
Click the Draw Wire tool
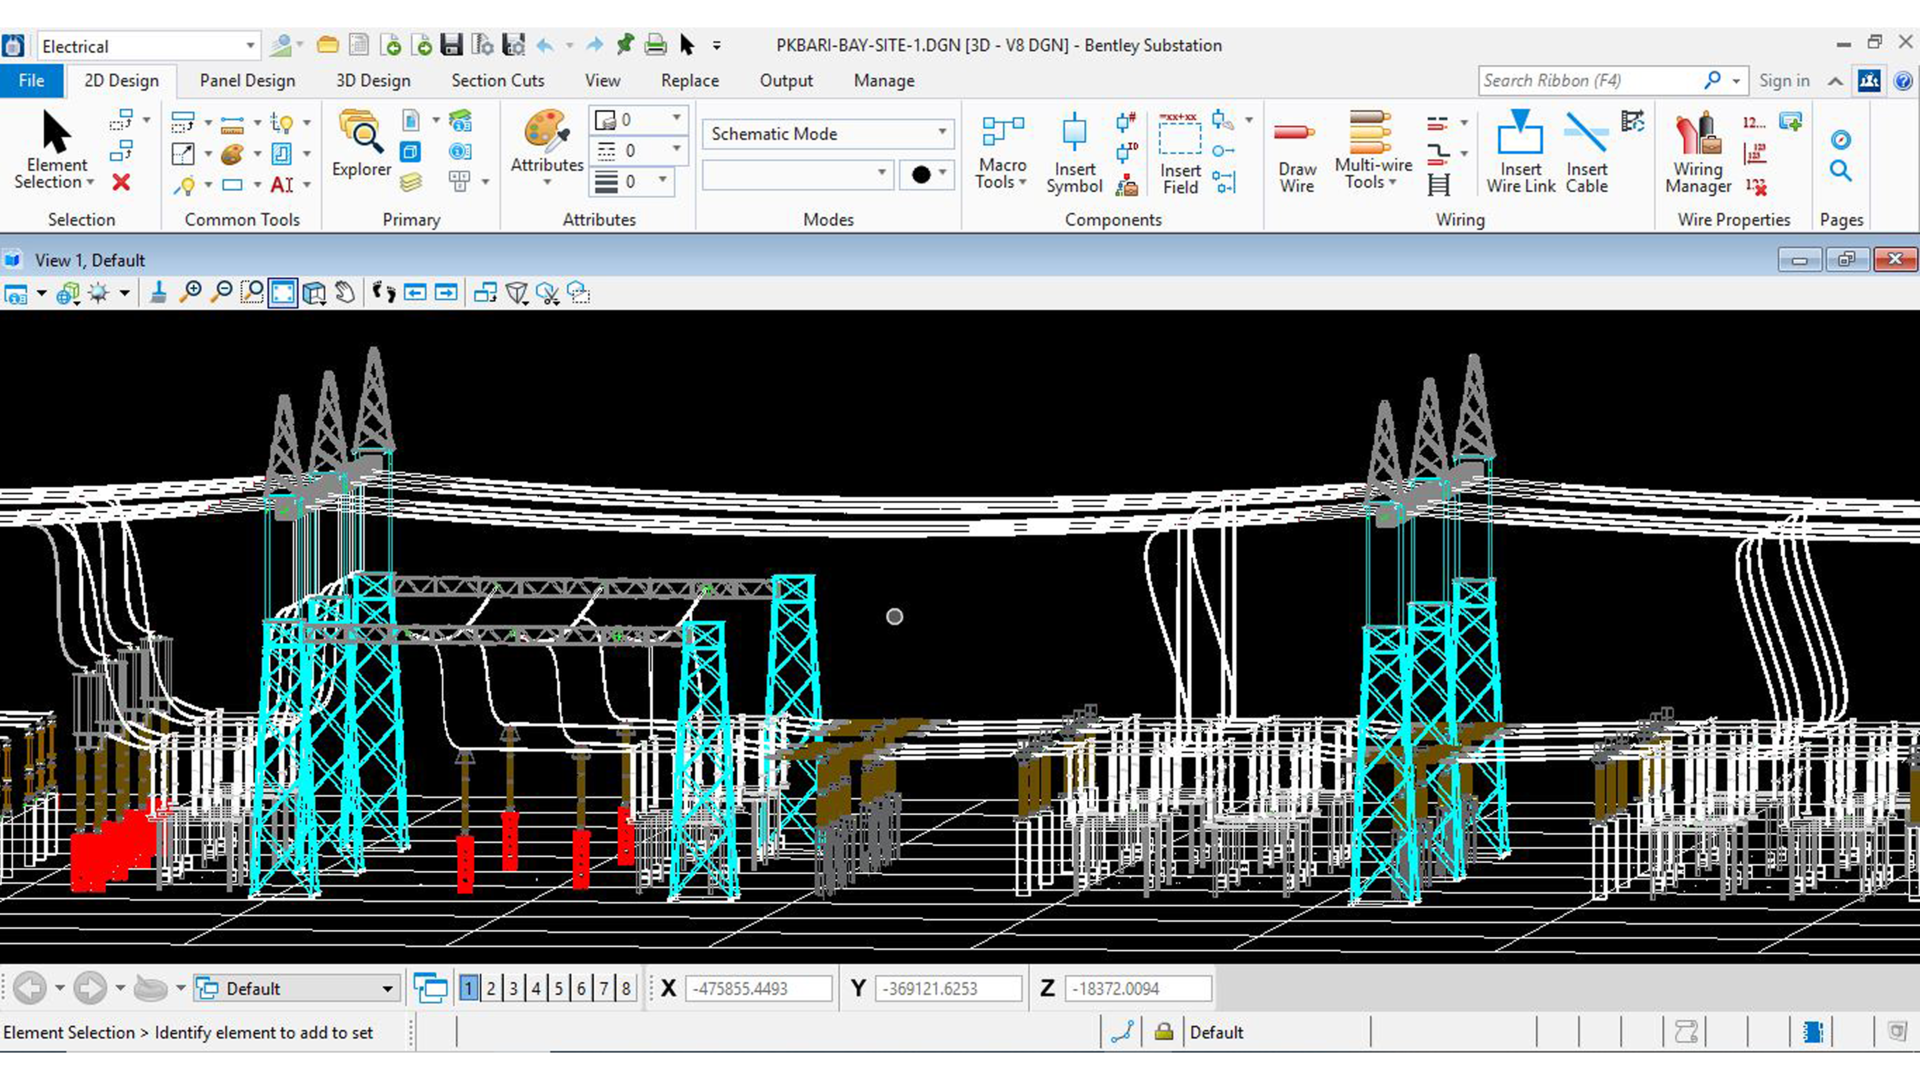tap(1296, 152)
